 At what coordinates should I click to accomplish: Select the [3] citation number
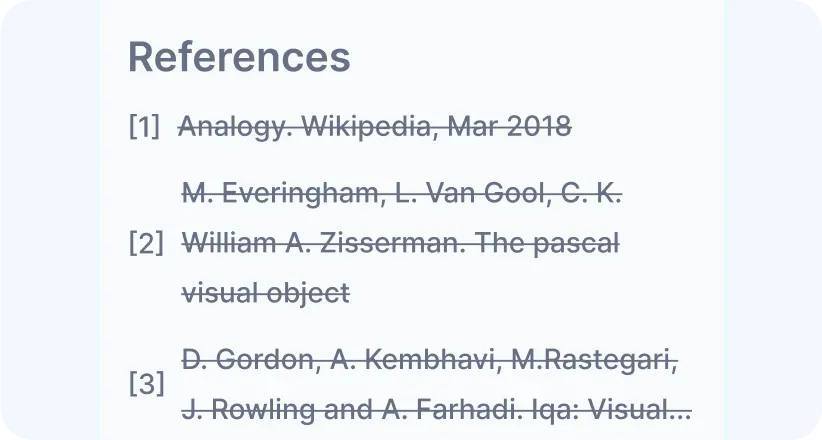[x=146, y=384]
